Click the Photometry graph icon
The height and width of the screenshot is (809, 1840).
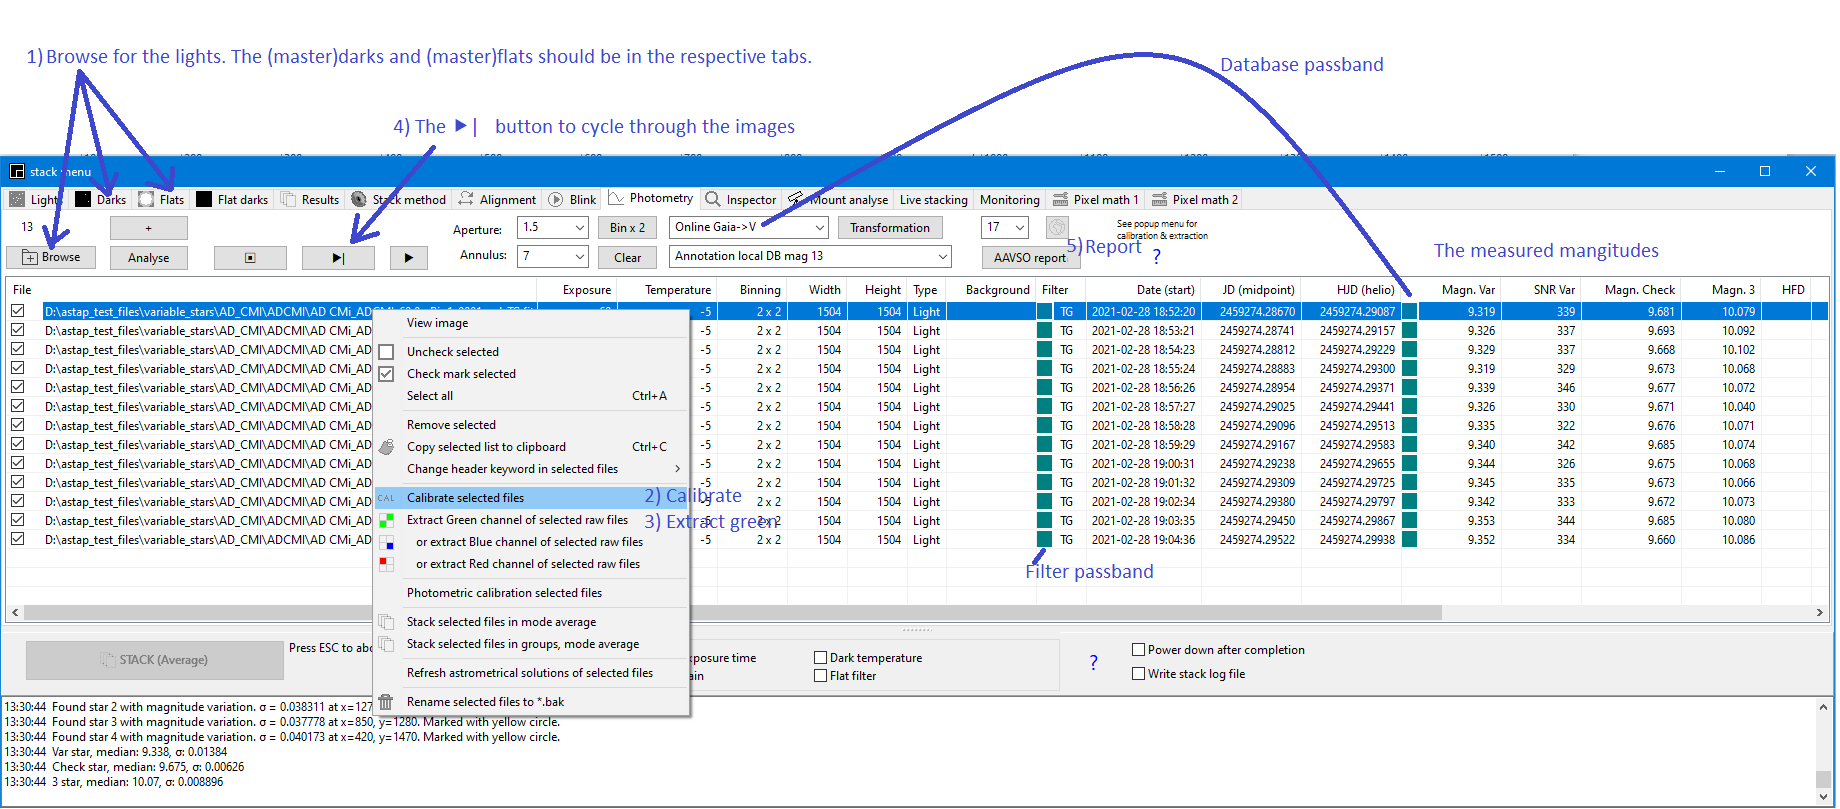coord(616,198)
